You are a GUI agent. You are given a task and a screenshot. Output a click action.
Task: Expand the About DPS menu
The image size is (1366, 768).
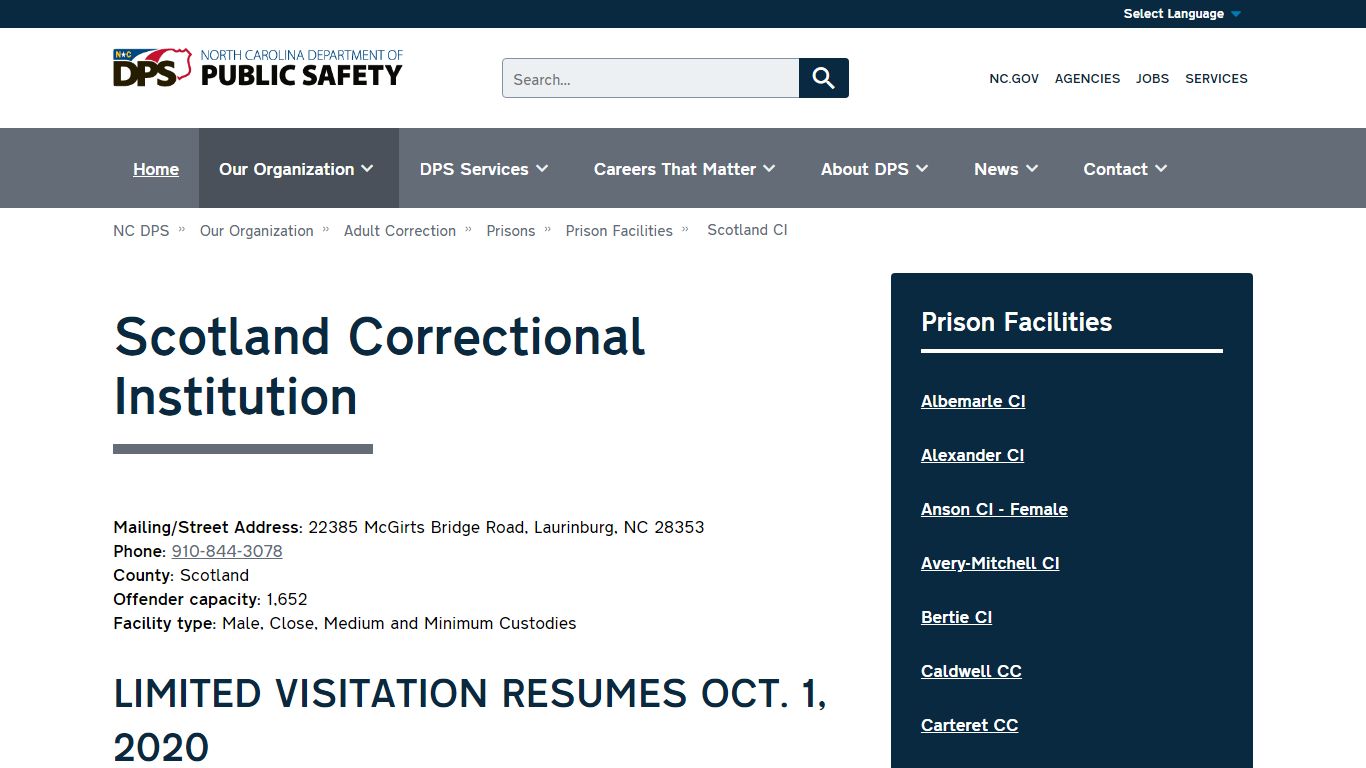click(875, 169)
